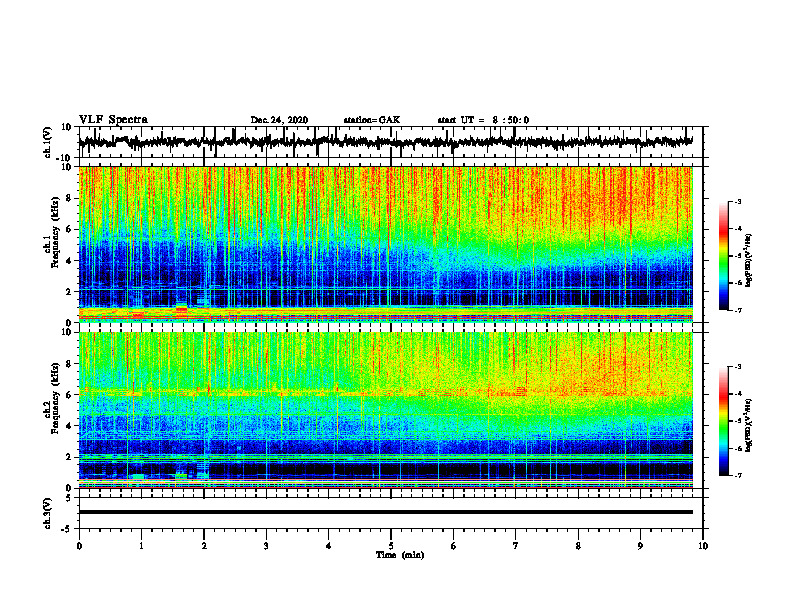Click the ch.3(V) axis label

48,513
